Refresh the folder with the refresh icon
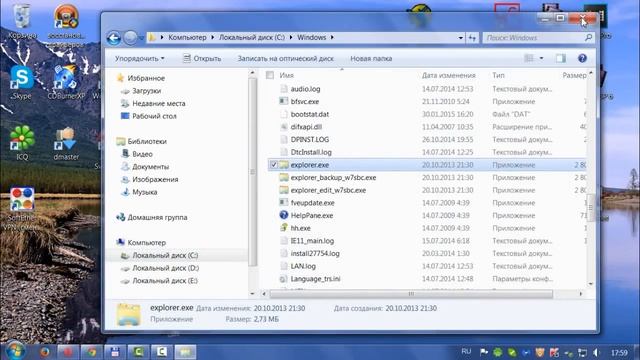640x360 pixels. (x=472, y=38)
